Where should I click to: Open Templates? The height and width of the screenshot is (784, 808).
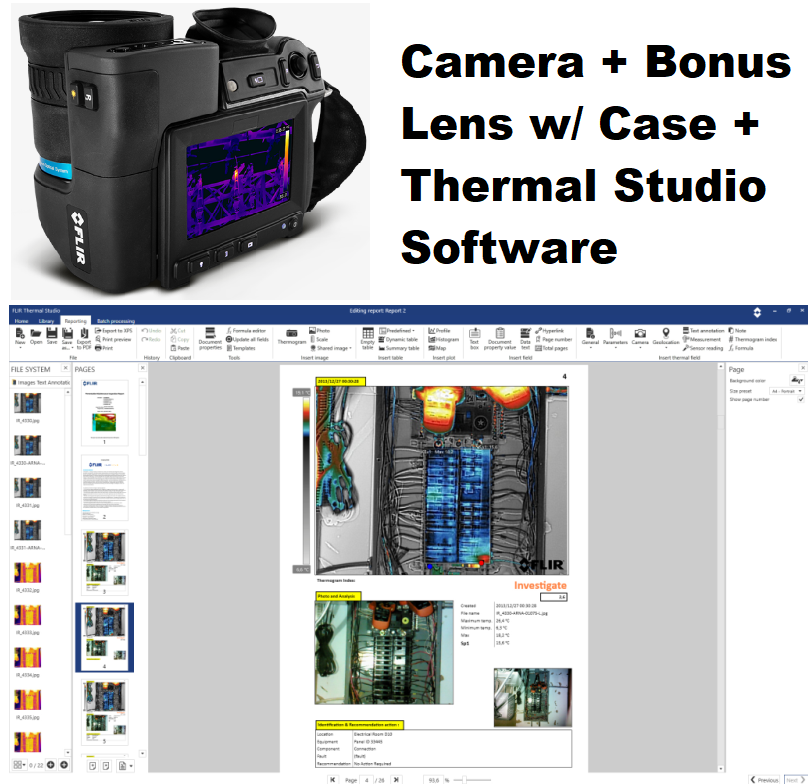241,348
